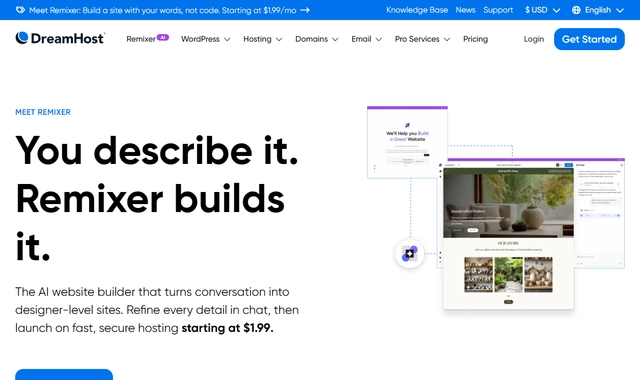
Task: Expand the Domains menu
Action: click(317, 39)
